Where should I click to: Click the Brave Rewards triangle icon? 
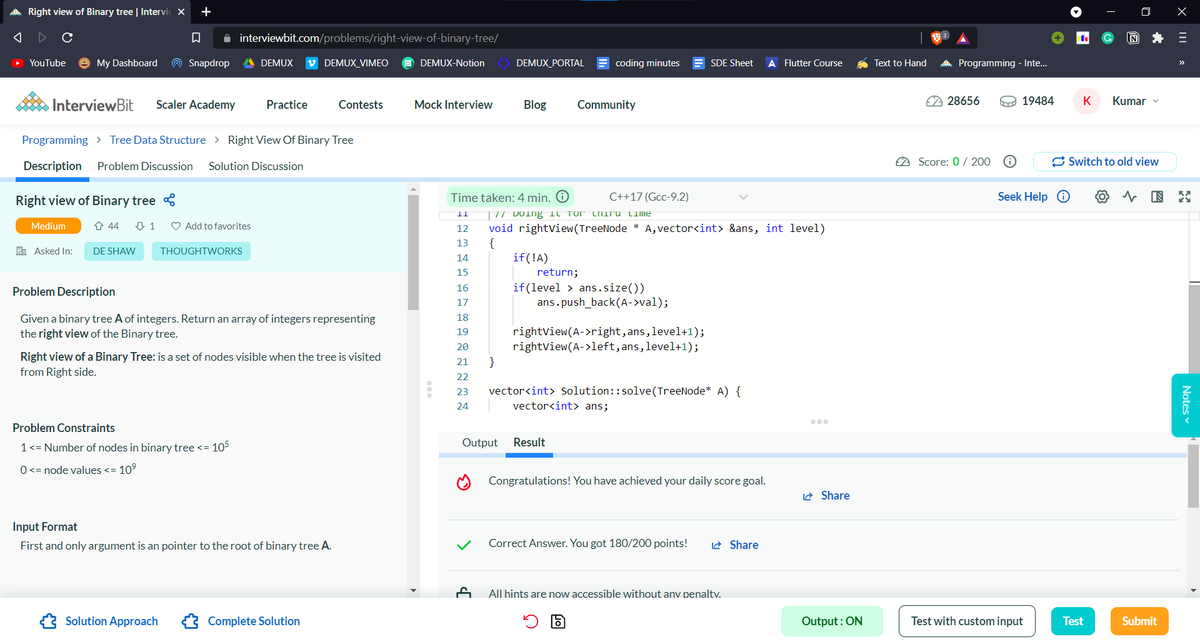click(962, 38)
